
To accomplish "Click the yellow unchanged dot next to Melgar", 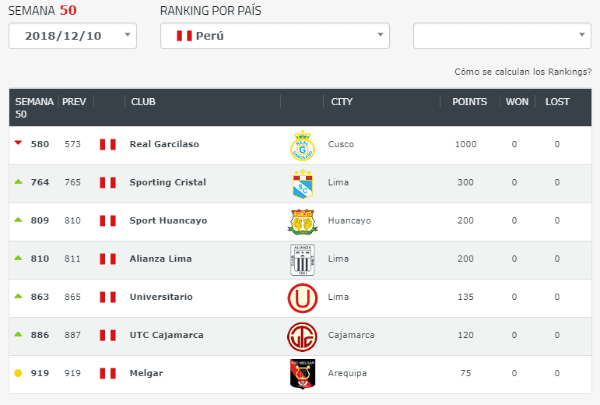I will pyautogui.click(x=17, y=373).
